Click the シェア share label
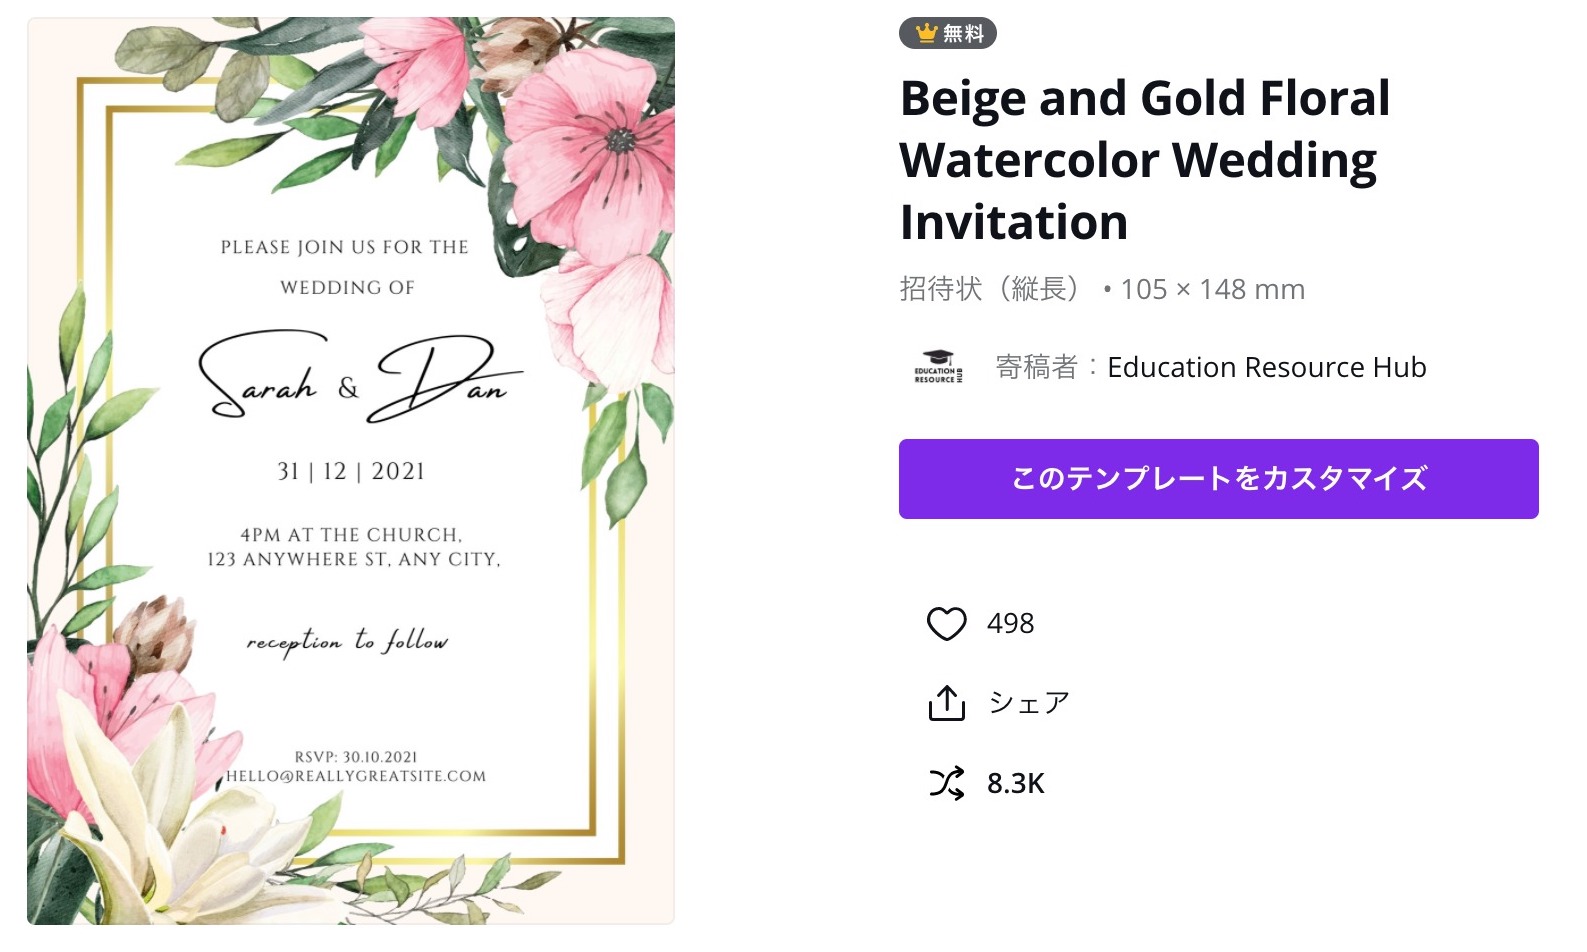The image size is (1587, 952). 1029,703
